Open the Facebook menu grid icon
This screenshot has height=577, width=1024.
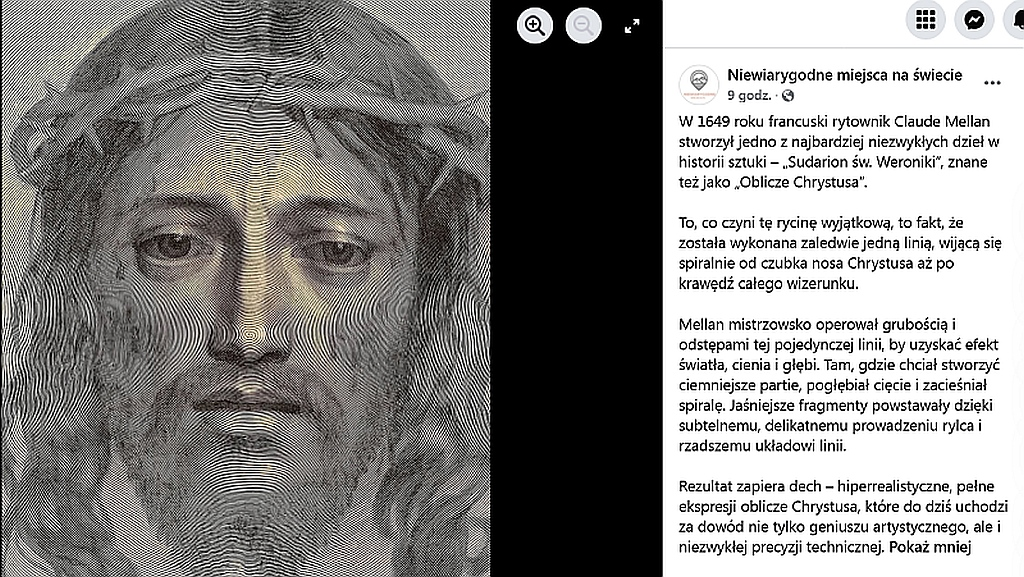pos(925,20)
